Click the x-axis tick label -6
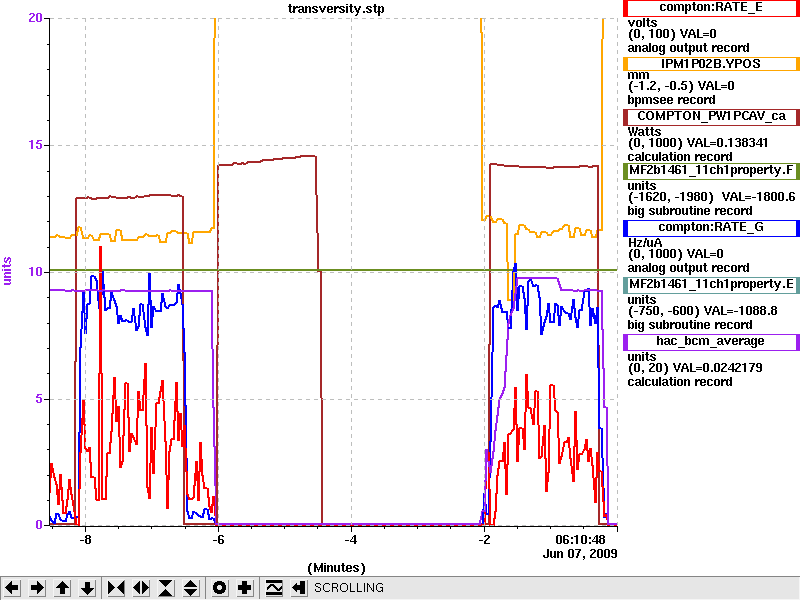 pyautogui.click(x=218, y=540)
